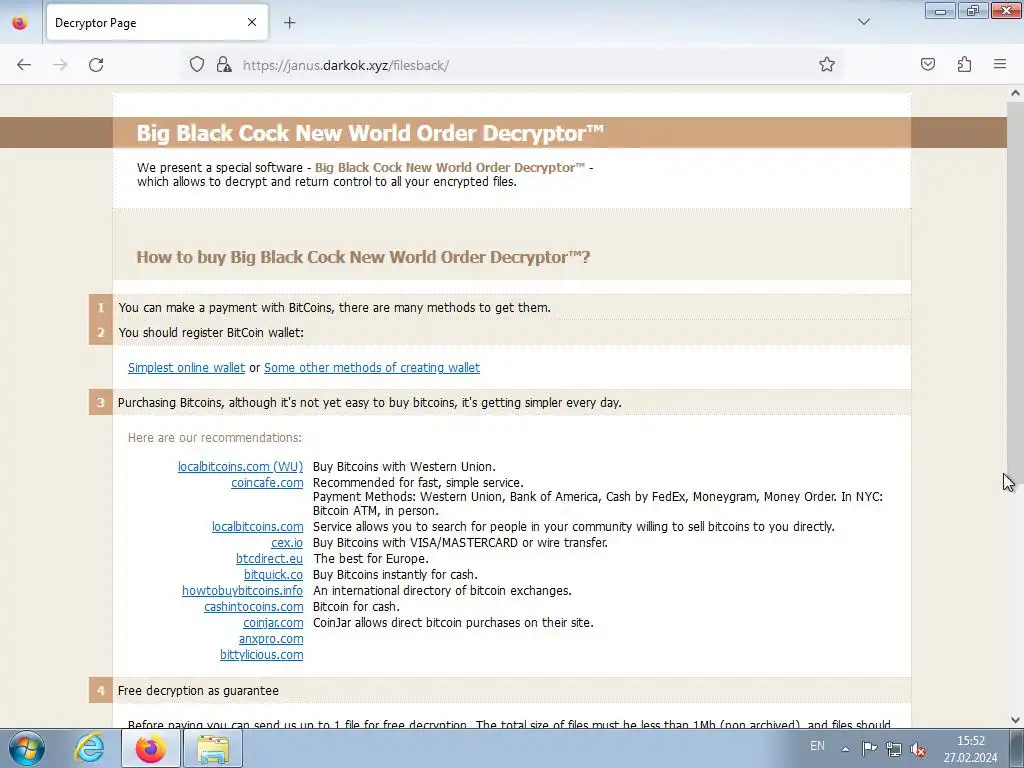The image size is (1024, 768).
Task: View site security padlock info
Action: pos(224,65)
